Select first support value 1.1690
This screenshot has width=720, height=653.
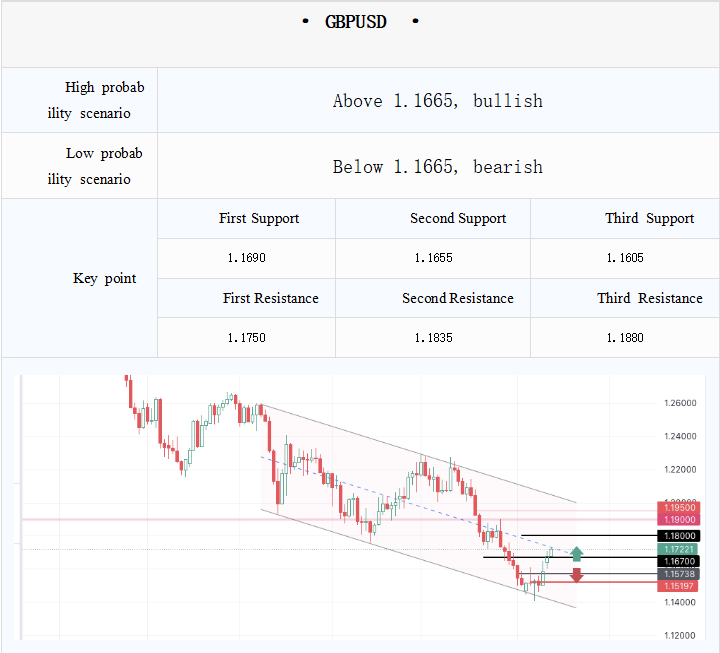pyautogui.click(x=247, y=258)
